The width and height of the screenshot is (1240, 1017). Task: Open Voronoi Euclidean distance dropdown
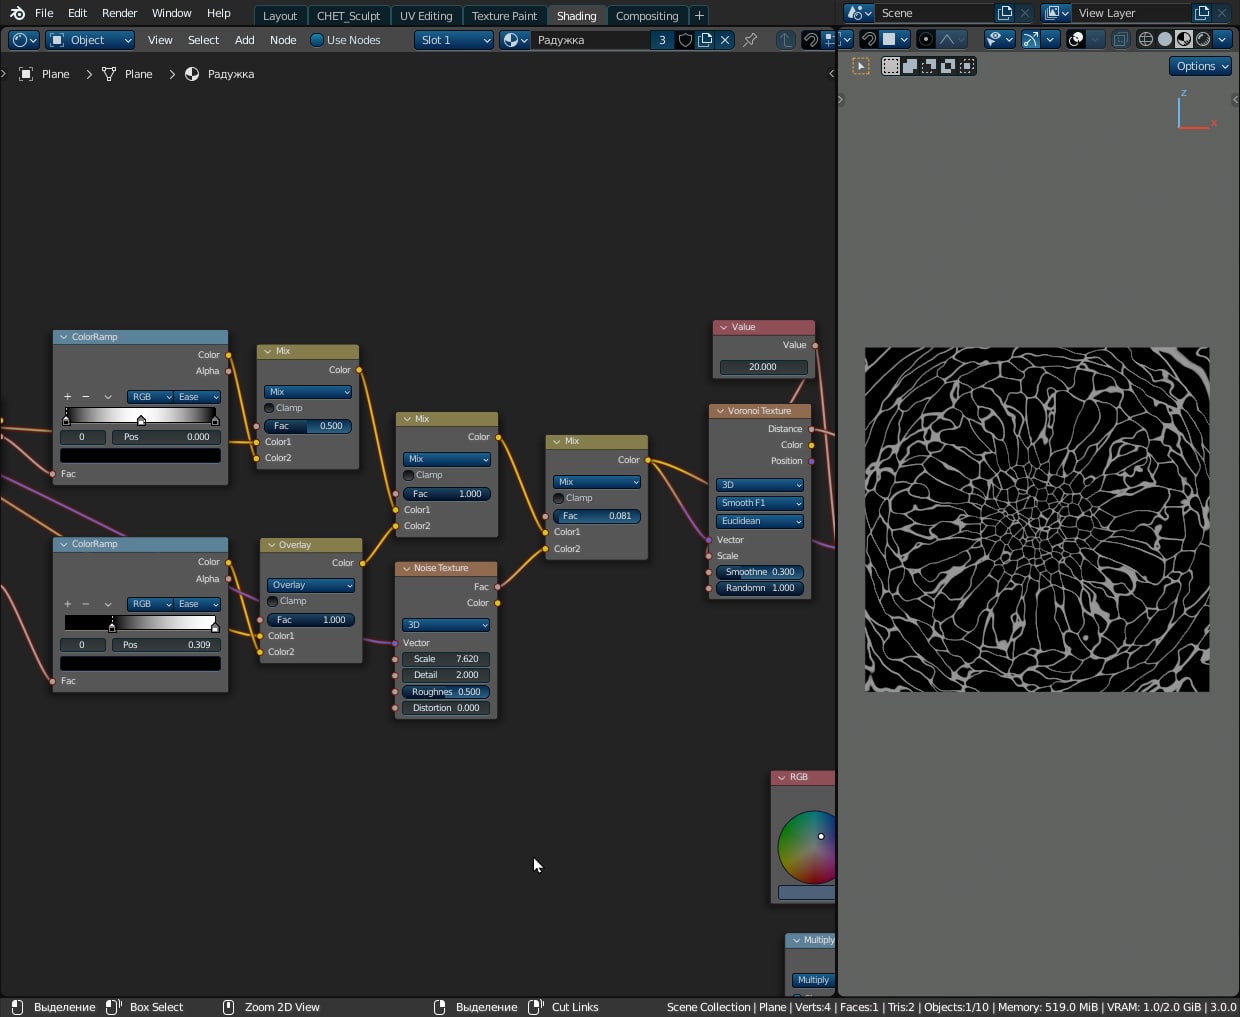pyautogui.click(x=760, y=521)
